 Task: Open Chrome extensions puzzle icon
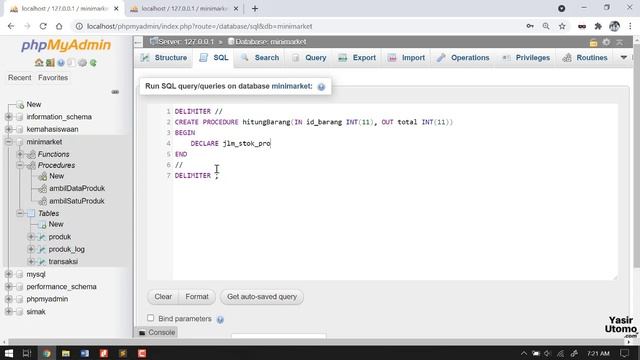pyautogui.click(x=598, y=26)
